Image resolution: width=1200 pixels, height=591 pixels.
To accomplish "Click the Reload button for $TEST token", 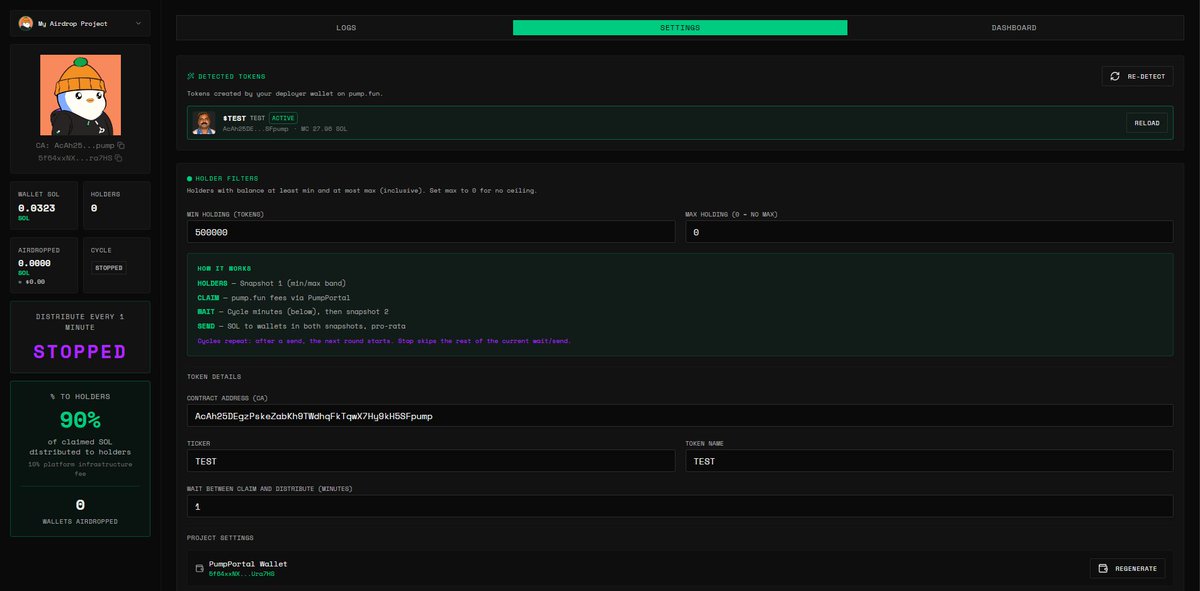I will (x=1147, y=123).
